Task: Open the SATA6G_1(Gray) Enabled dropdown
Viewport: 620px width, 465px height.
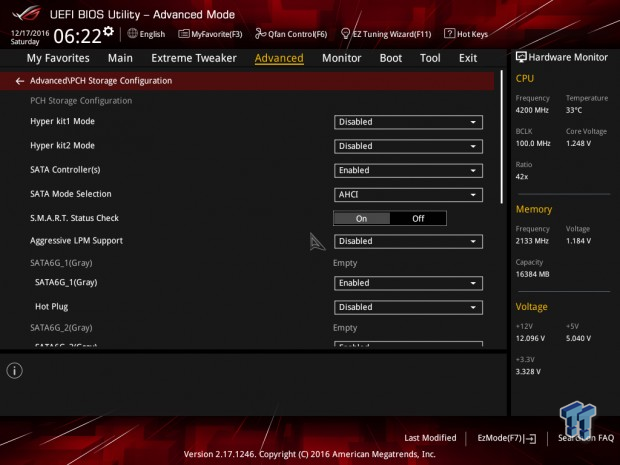Action: pos(408,283)
